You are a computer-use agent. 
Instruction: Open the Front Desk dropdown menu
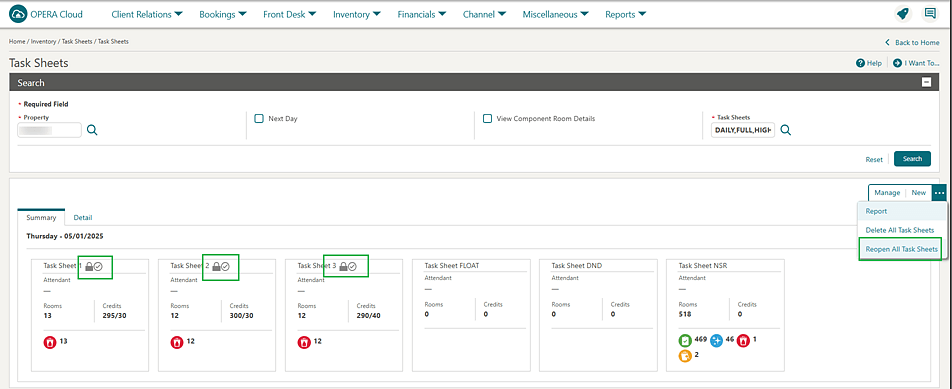point(290,15)
